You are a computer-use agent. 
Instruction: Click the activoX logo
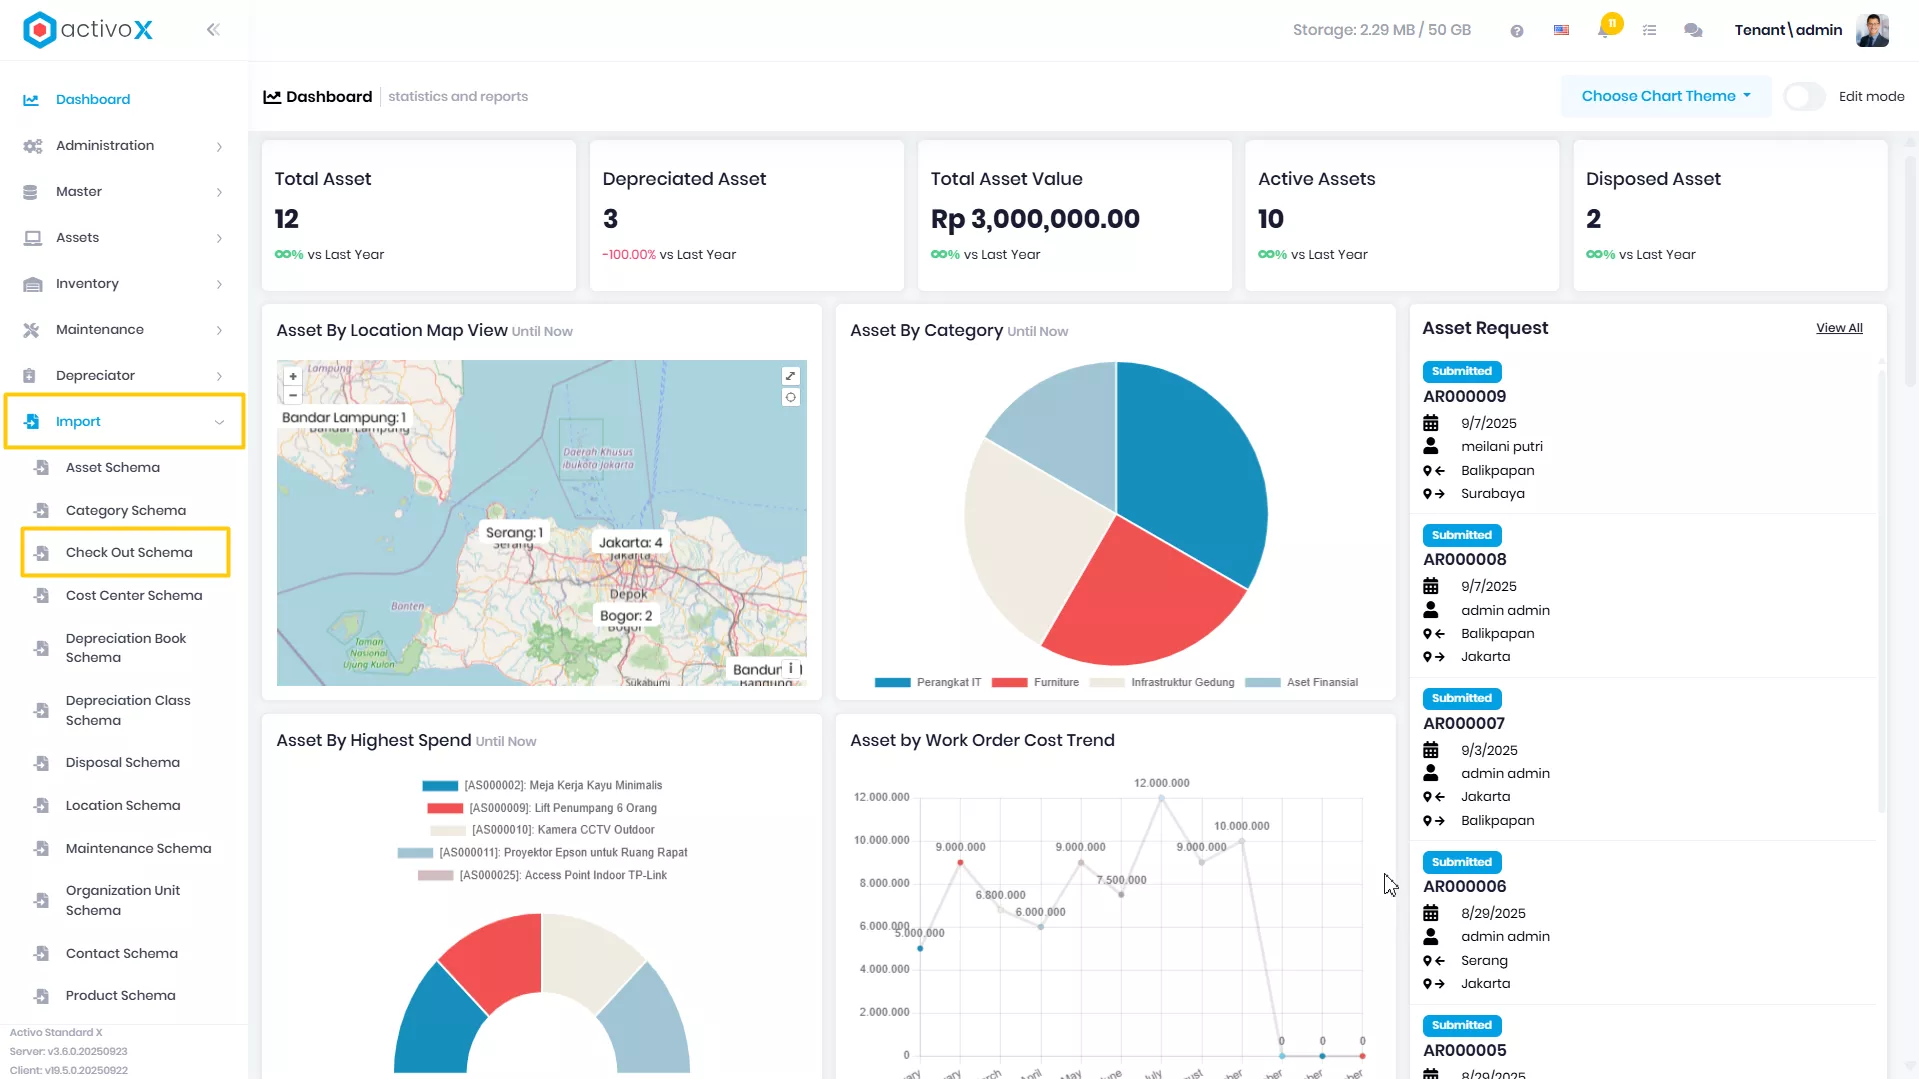(x=88, y=30)
